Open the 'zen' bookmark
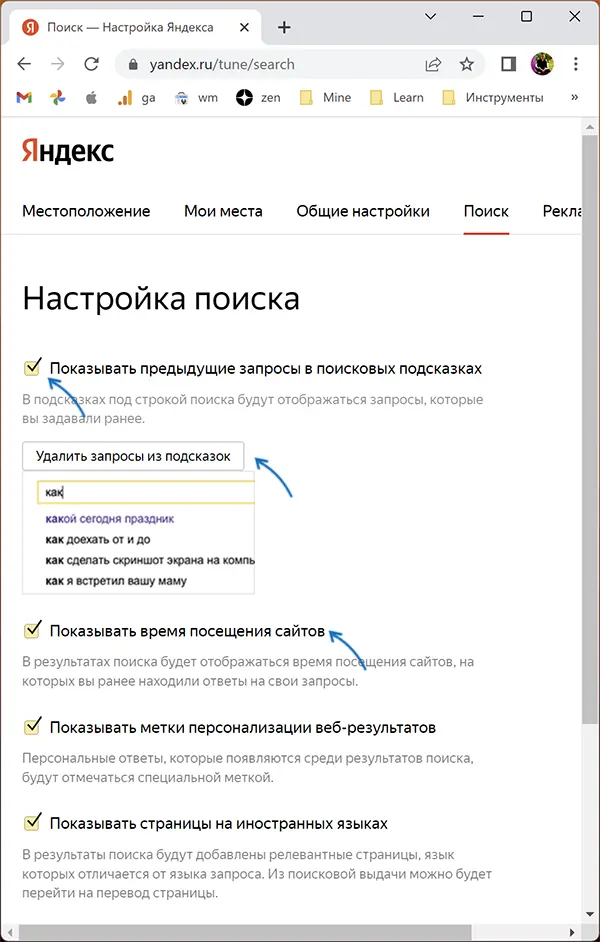This screenshot has height=942, width=600. pyautogui.click(x=258, y=98)
